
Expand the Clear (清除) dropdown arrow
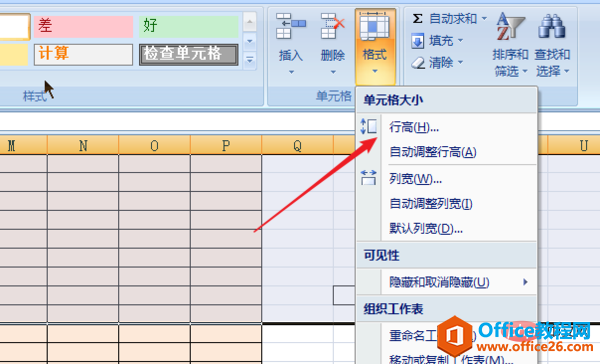coord(460,62)
